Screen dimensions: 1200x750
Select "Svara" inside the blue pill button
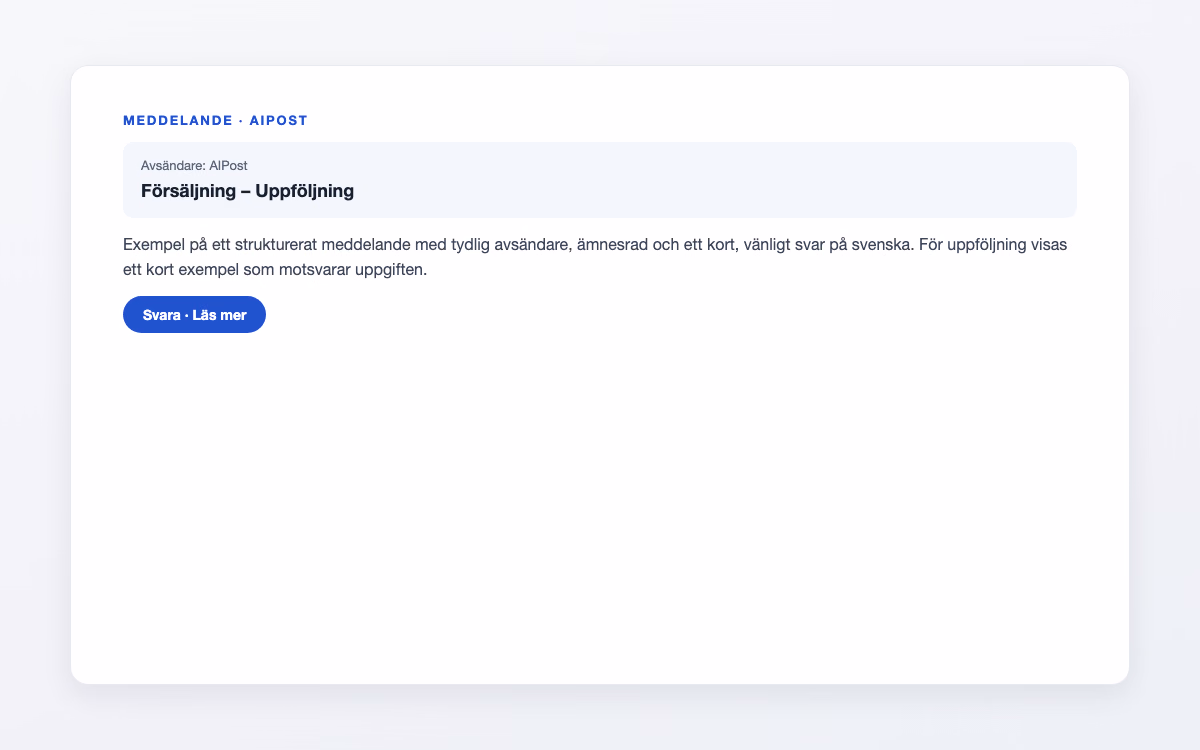(162, 315)
